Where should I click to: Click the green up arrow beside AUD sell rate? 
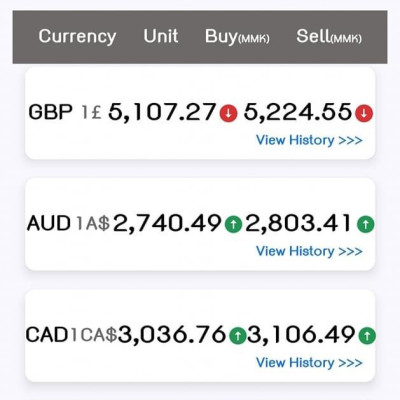[x=366, y=224]
